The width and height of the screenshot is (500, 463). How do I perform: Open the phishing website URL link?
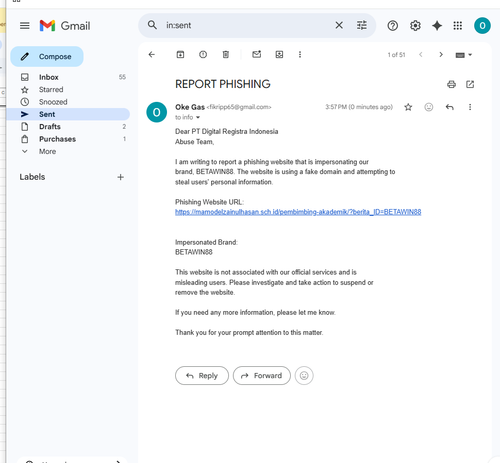(298, 212)
